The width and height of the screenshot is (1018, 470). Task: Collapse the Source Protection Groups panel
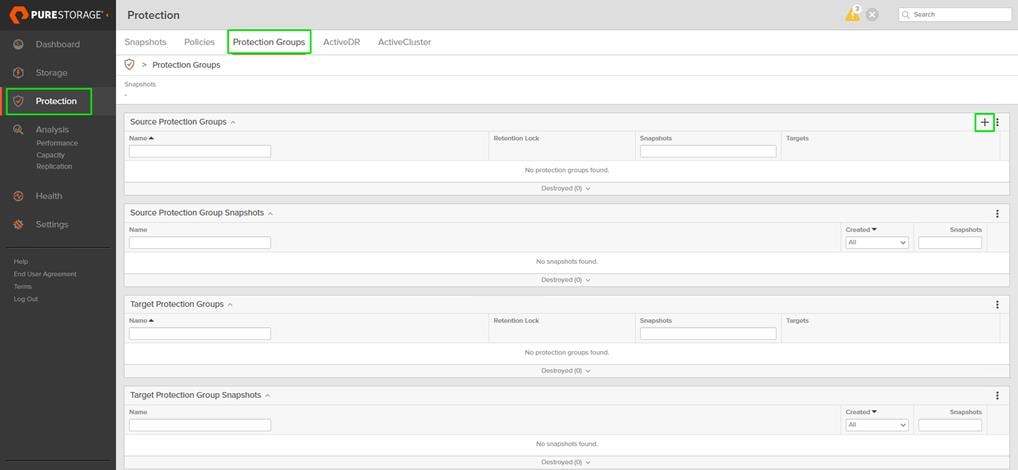tap(233, 122)
